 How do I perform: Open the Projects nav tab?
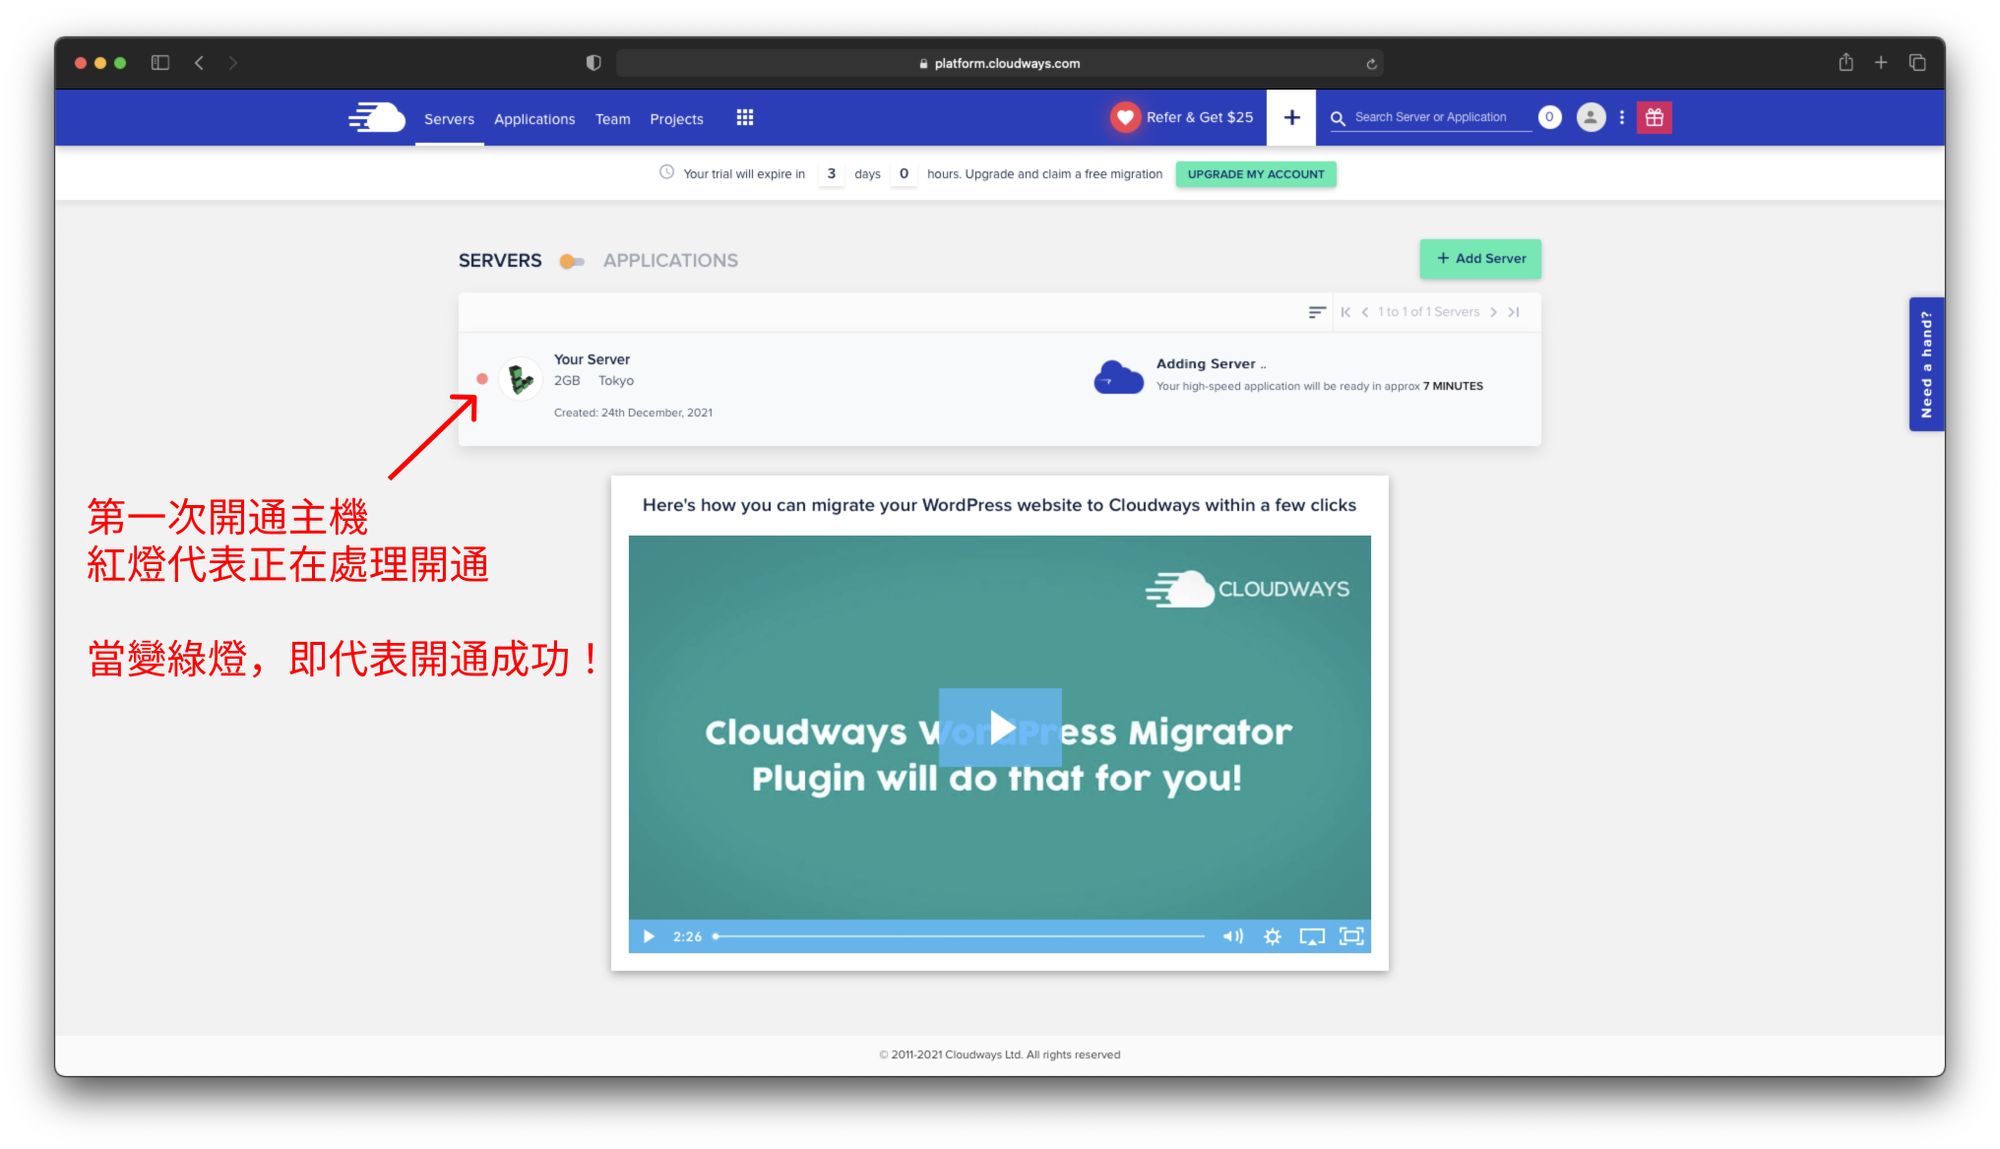[677, 118]
